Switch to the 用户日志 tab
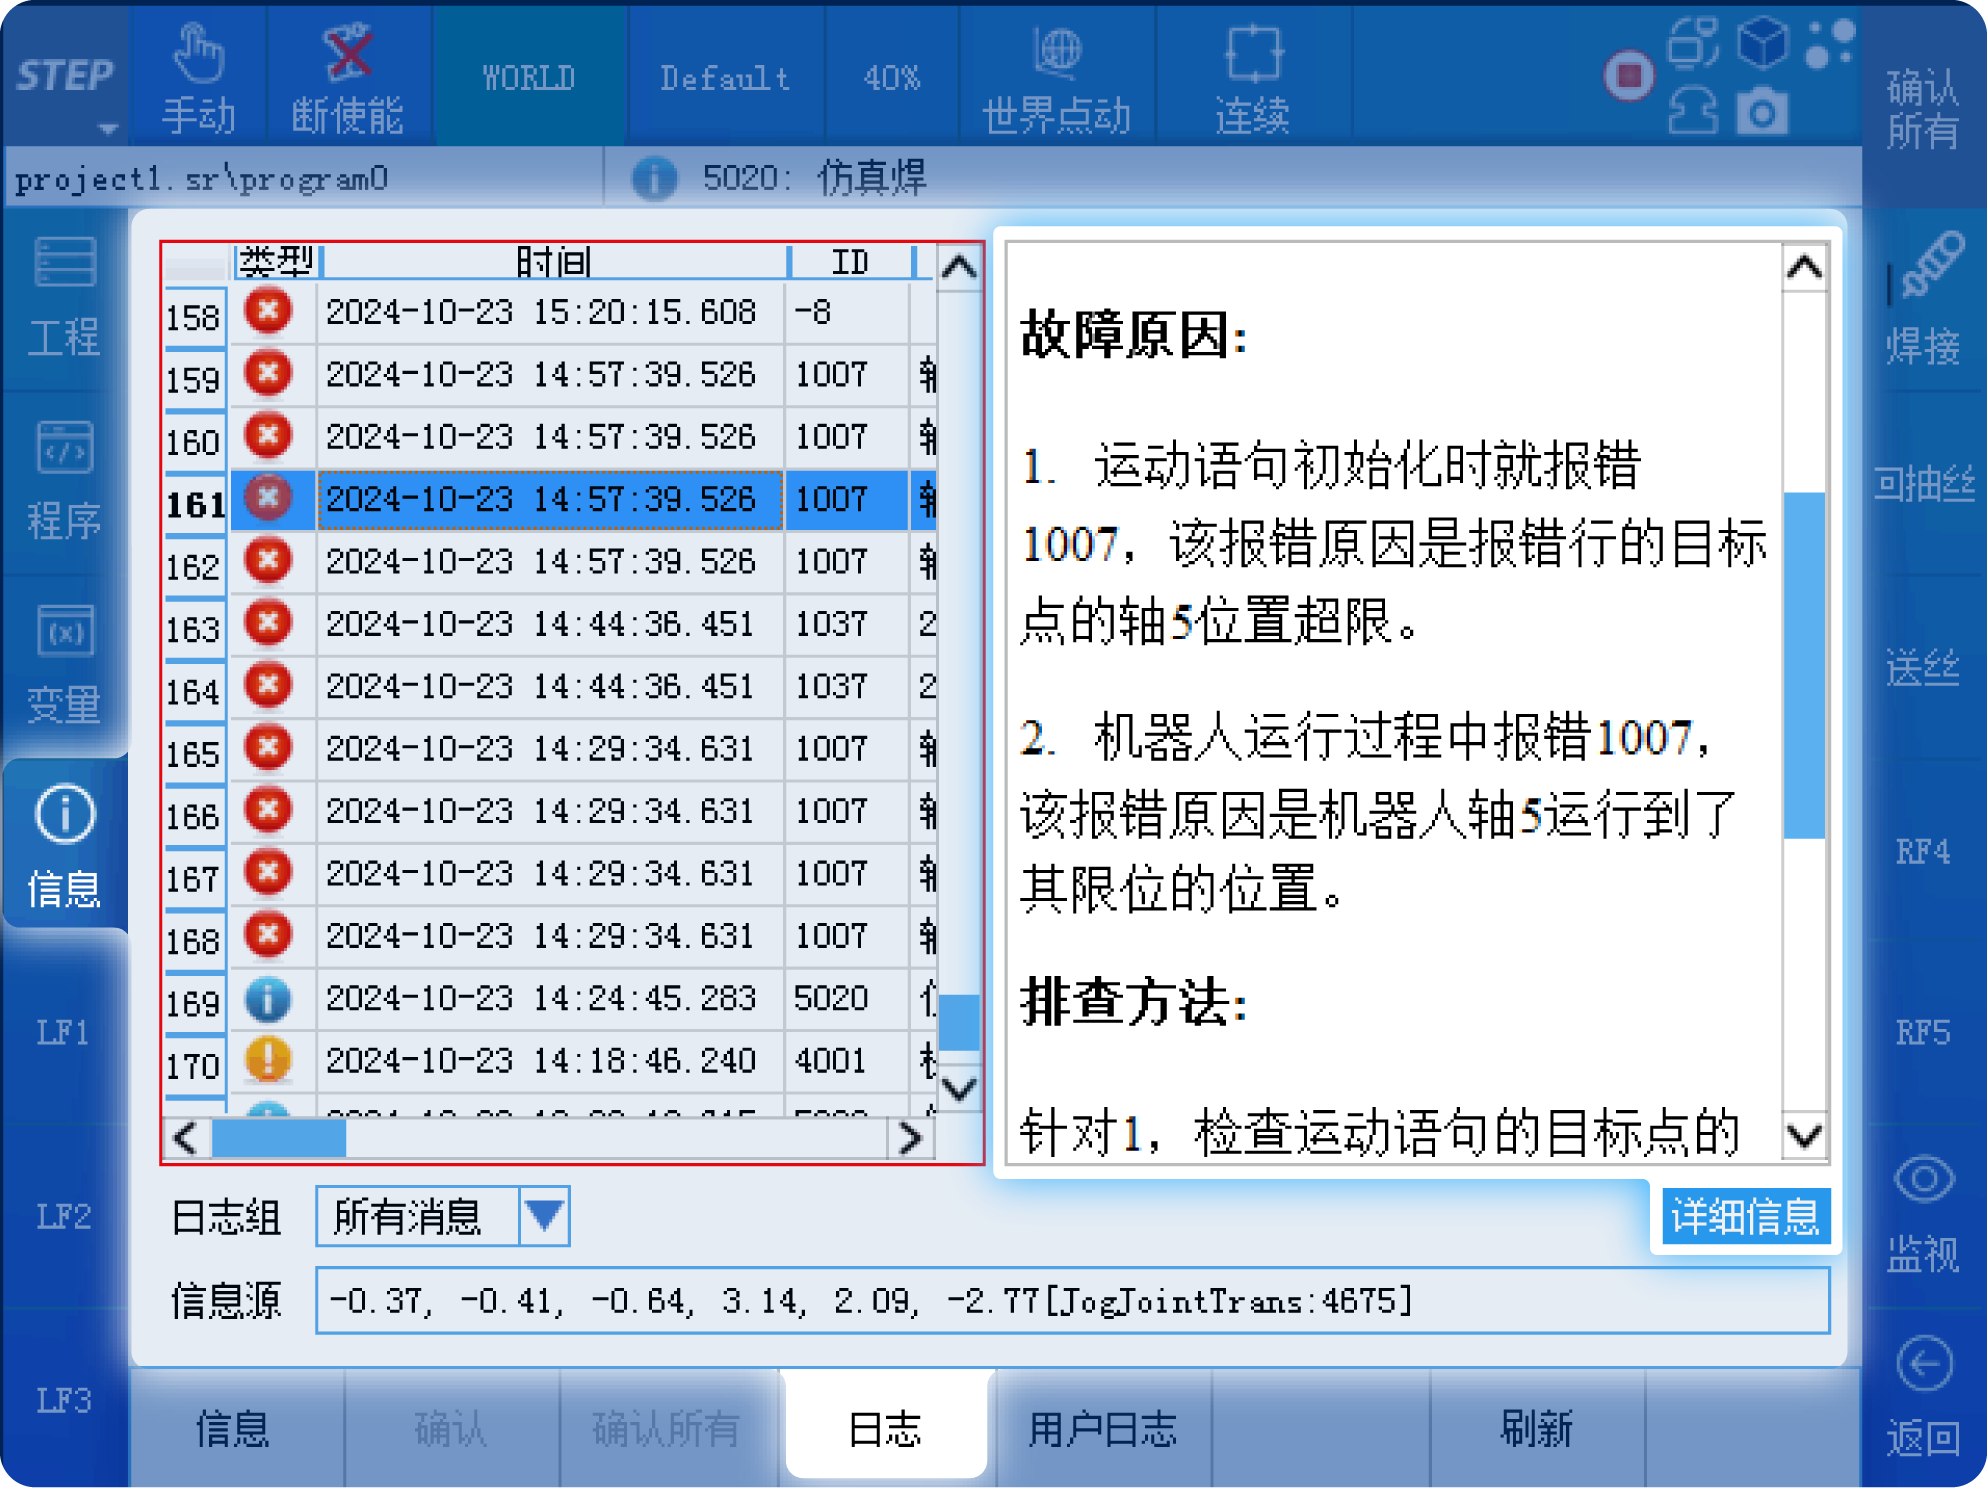1987x1488 pixels. pos(1103,1428)
